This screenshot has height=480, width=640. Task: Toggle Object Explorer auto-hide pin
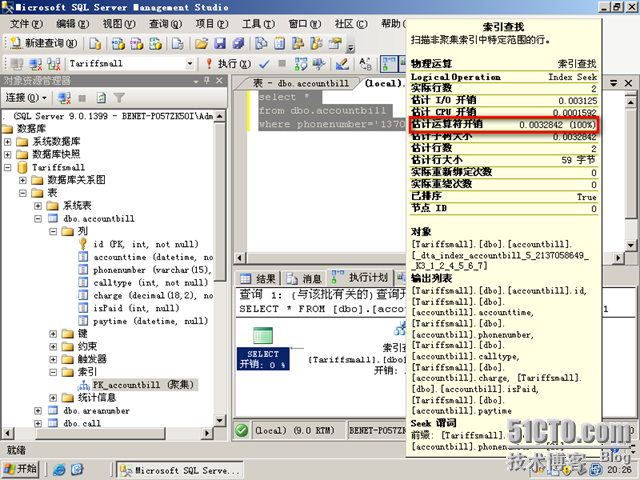coord(207,80)
